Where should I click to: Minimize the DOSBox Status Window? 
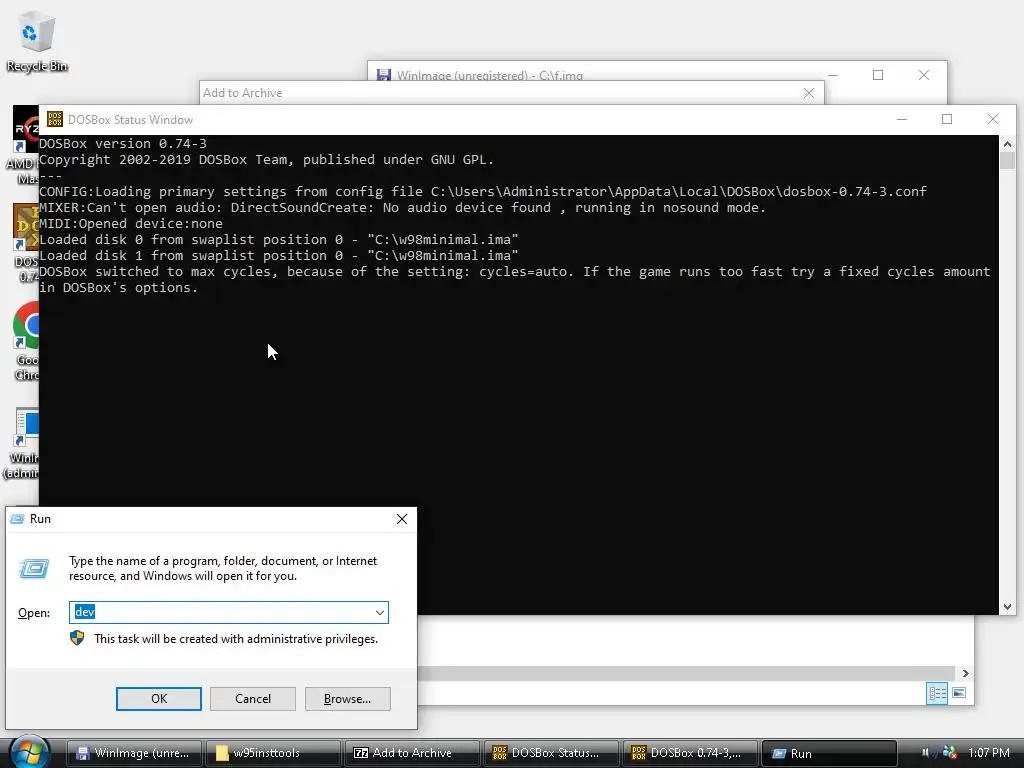(x=902, y=119)
